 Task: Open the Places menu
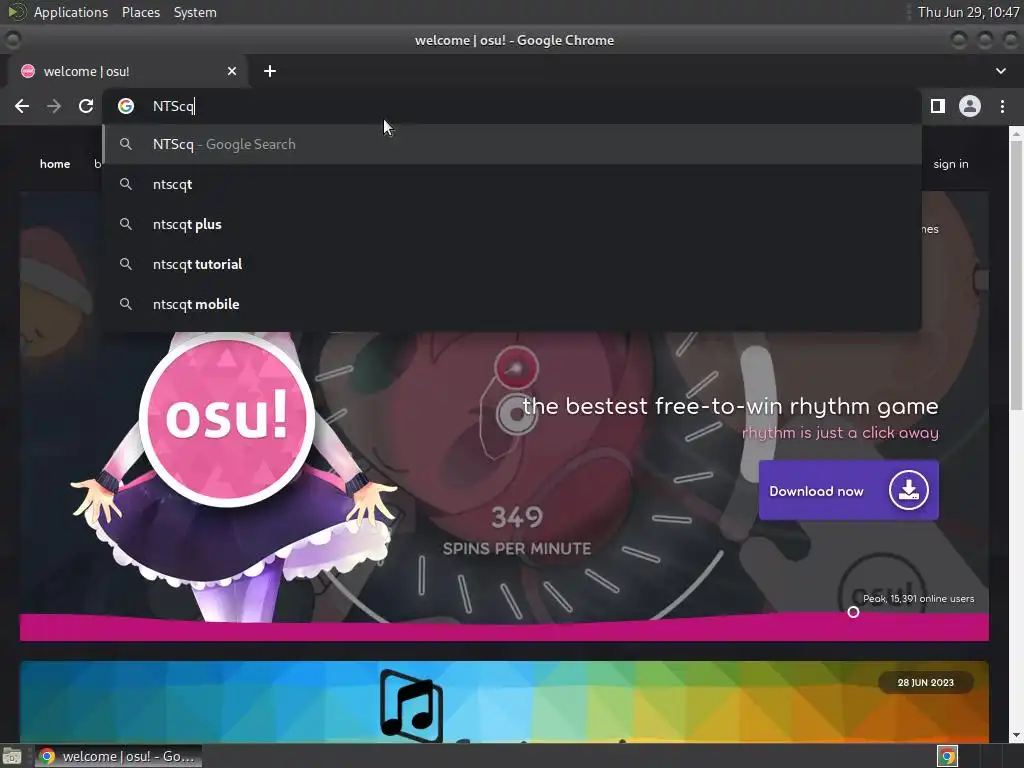(140, 12)
